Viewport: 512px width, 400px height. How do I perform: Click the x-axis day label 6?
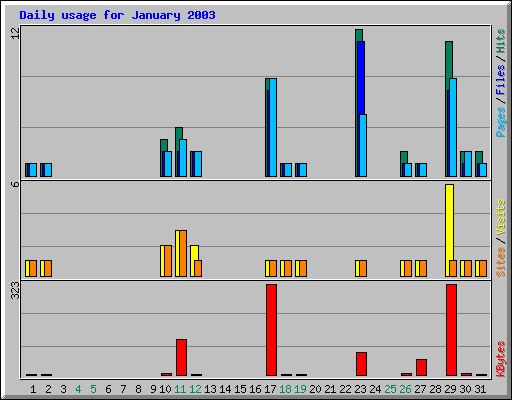(108, 389)
